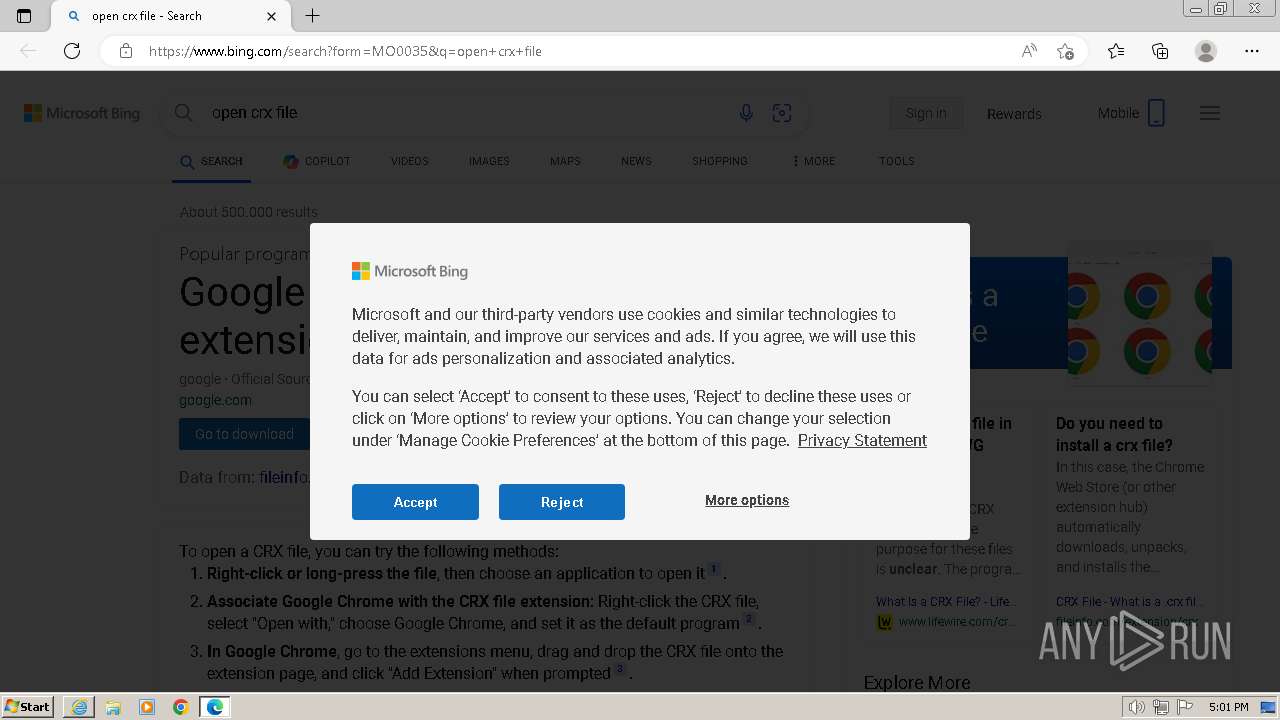The width and height of the screenshot is (1280, 720).
Task: Switch to the VIDEOS tab
Action: click(410, 161)
